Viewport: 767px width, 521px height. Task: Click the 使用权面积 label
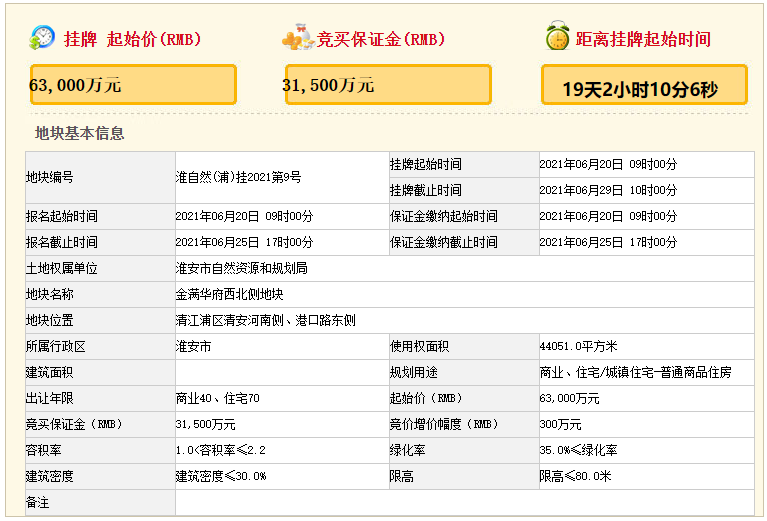coord(419,346)
